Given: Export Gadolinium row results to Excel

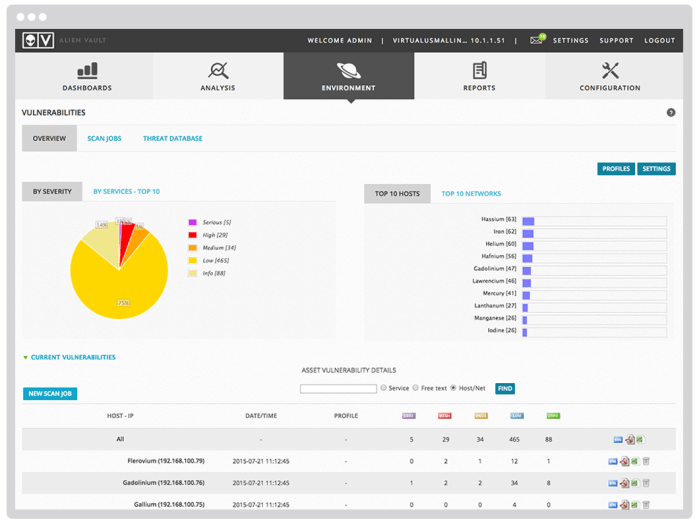Looking at the screenshot, I should [x=637, y=483].
